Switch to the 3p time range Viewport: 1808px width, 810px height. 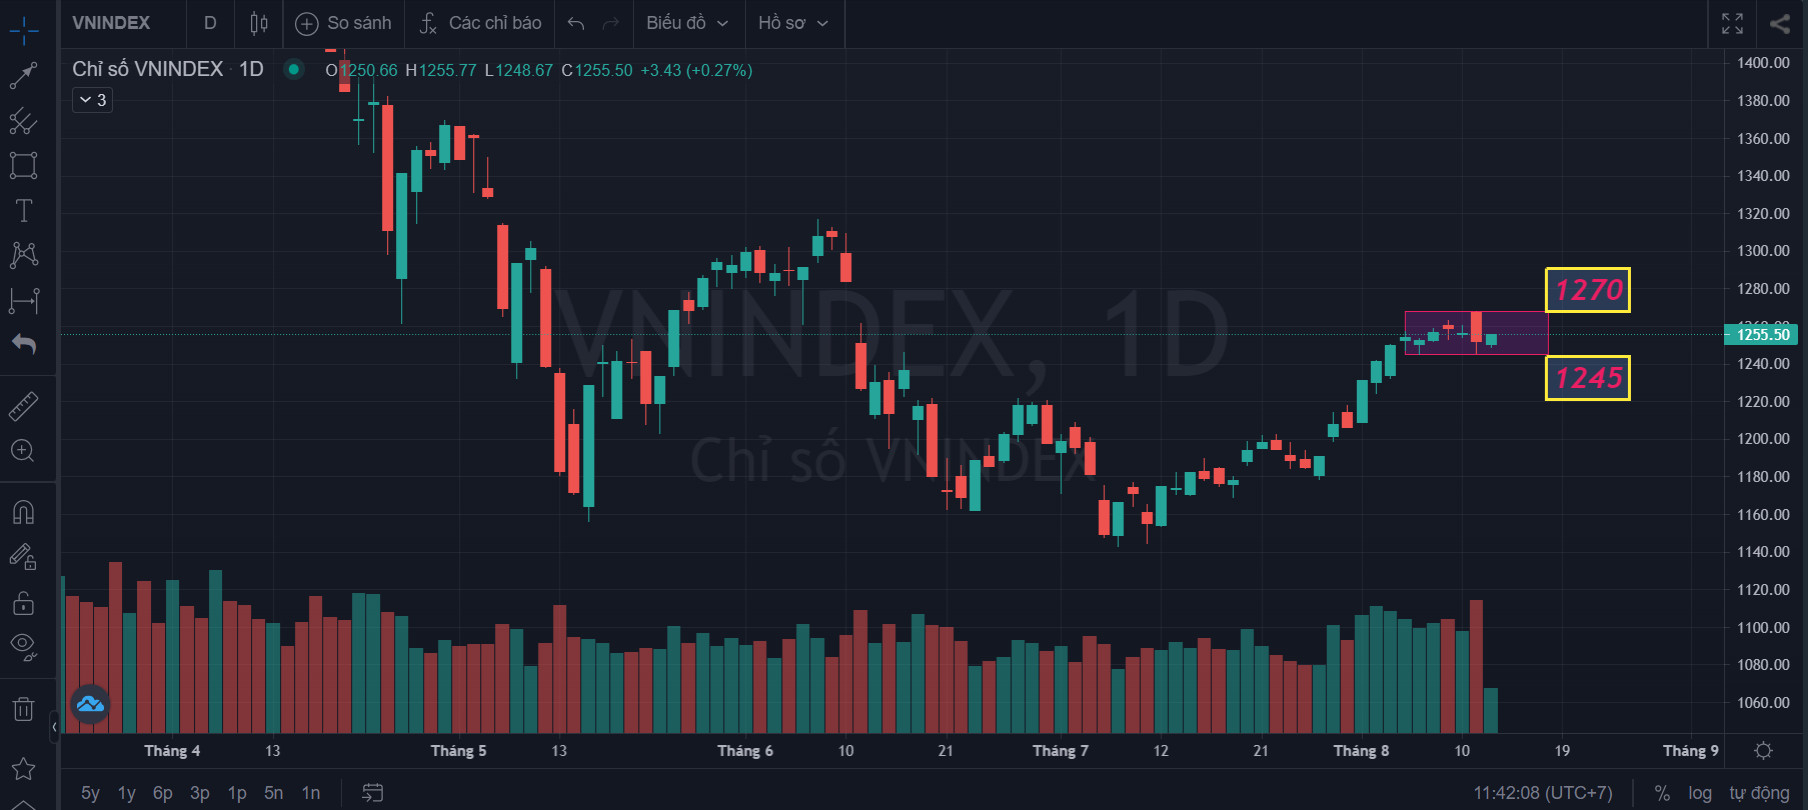(x=200, y=793)
